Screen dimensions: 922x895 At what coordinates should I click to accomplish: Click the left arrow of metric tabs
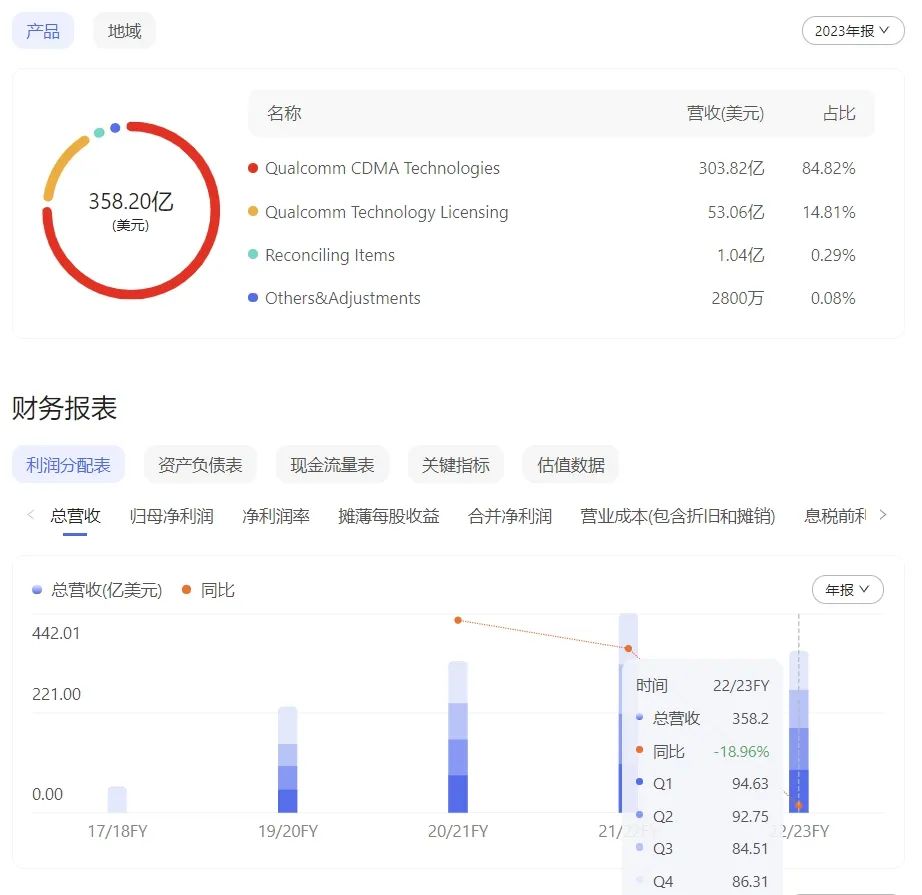click(x=31, y=515)
